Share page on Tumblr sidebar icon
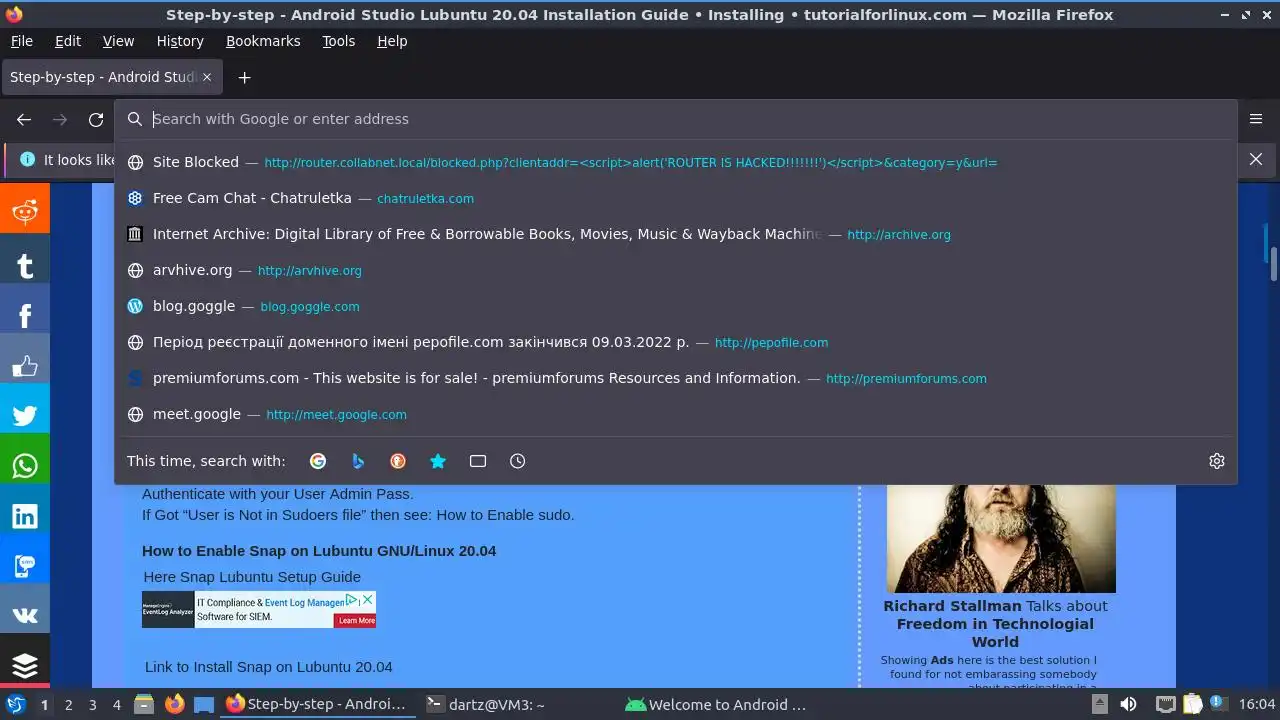 pyautogui.click(x=24, y=265)
